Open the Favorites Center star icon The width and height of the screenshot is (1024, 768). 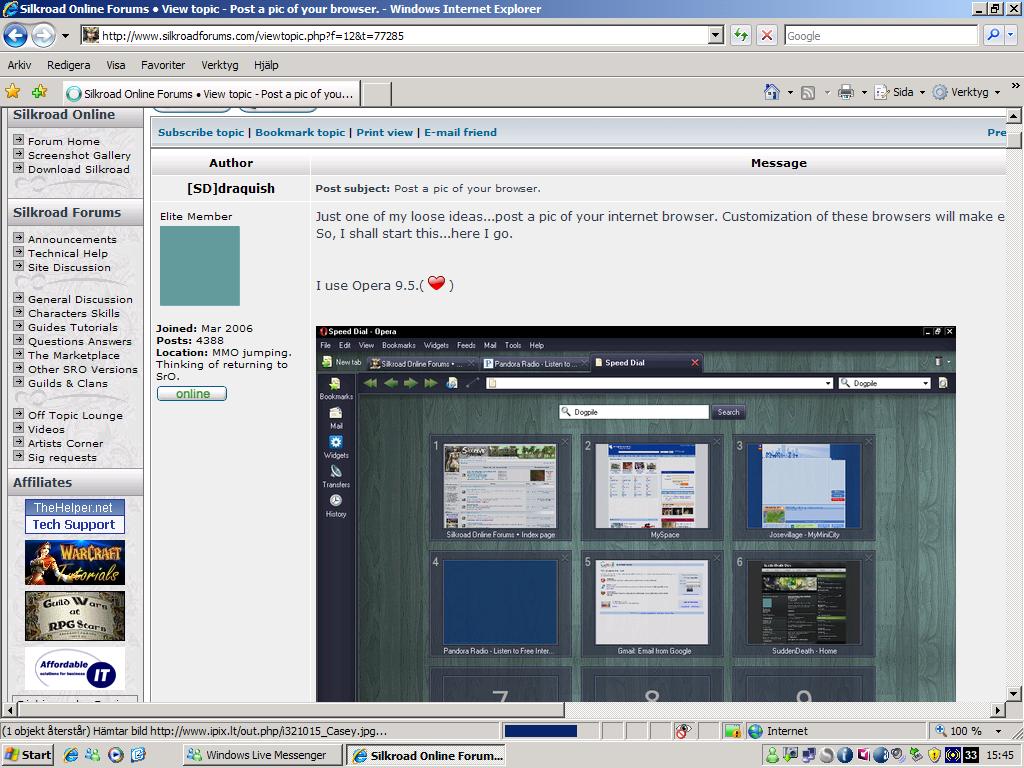(13, 92)
